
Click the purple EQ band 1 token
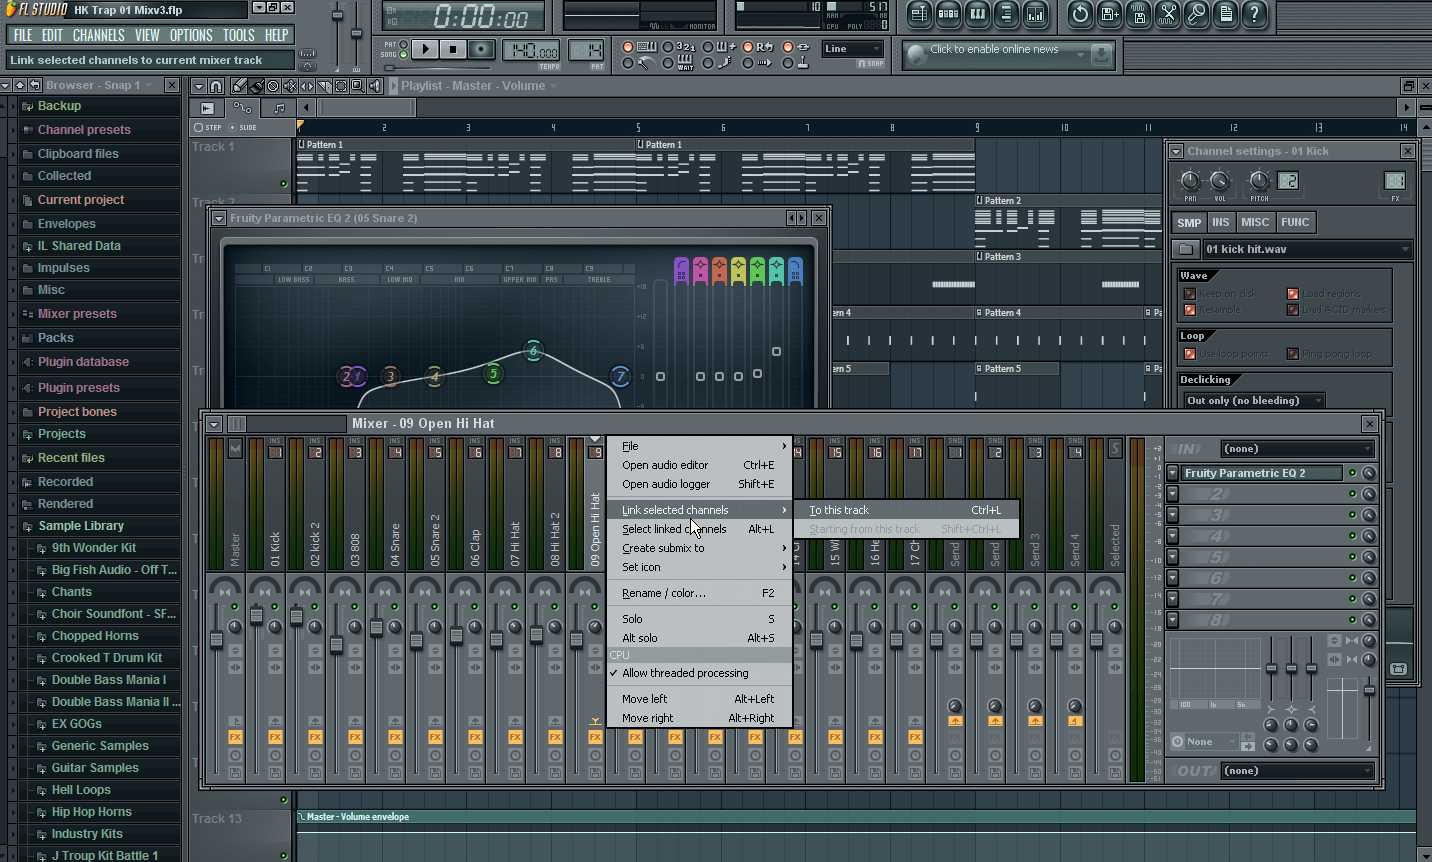[x=681, y=270]
